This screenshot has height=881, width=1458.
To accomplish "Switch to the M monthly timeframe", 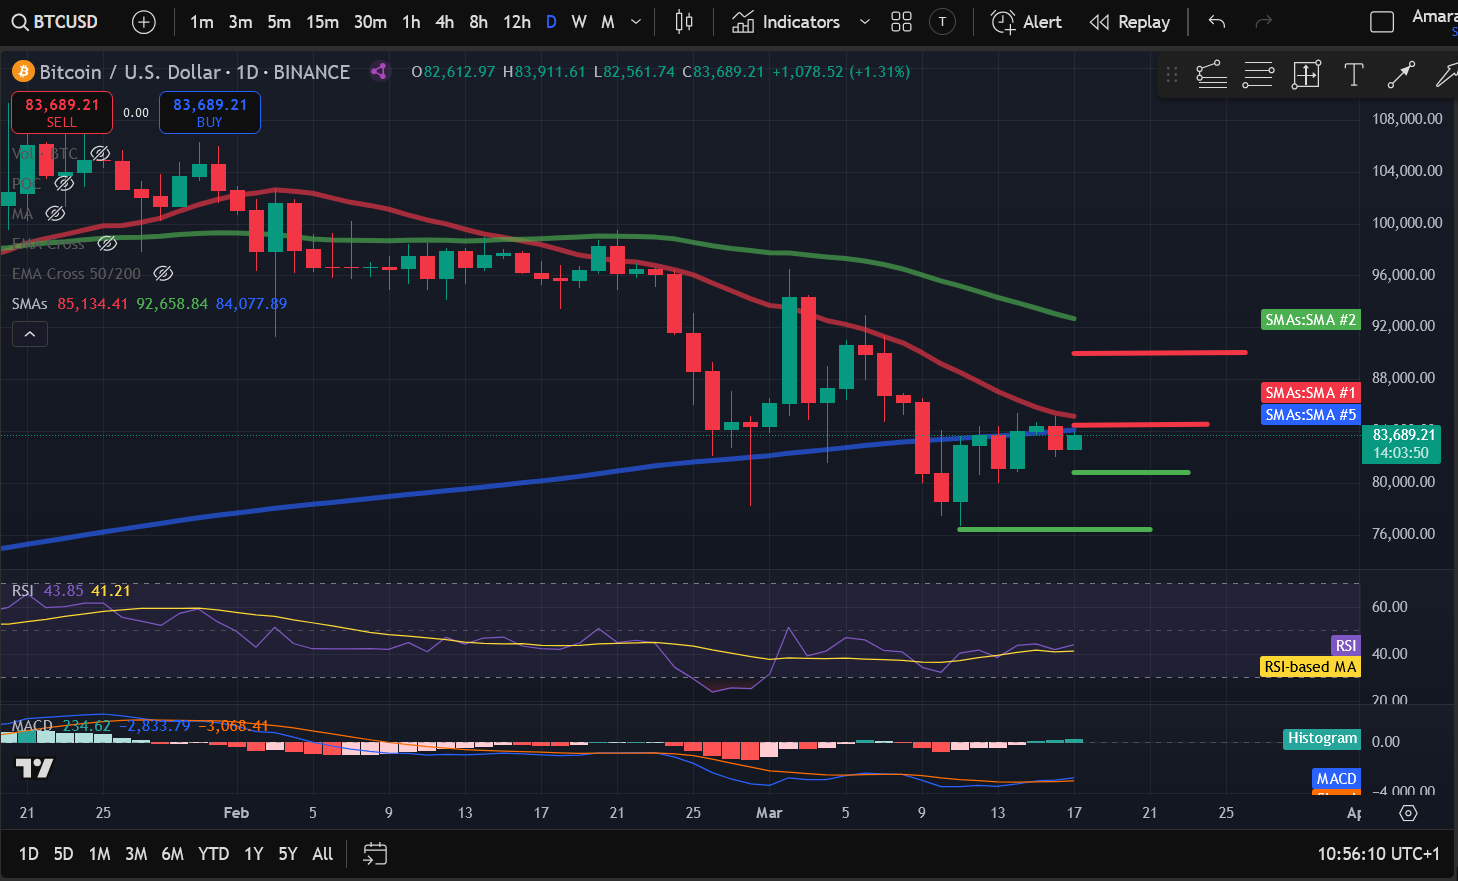I will click(x=607, y=22).
